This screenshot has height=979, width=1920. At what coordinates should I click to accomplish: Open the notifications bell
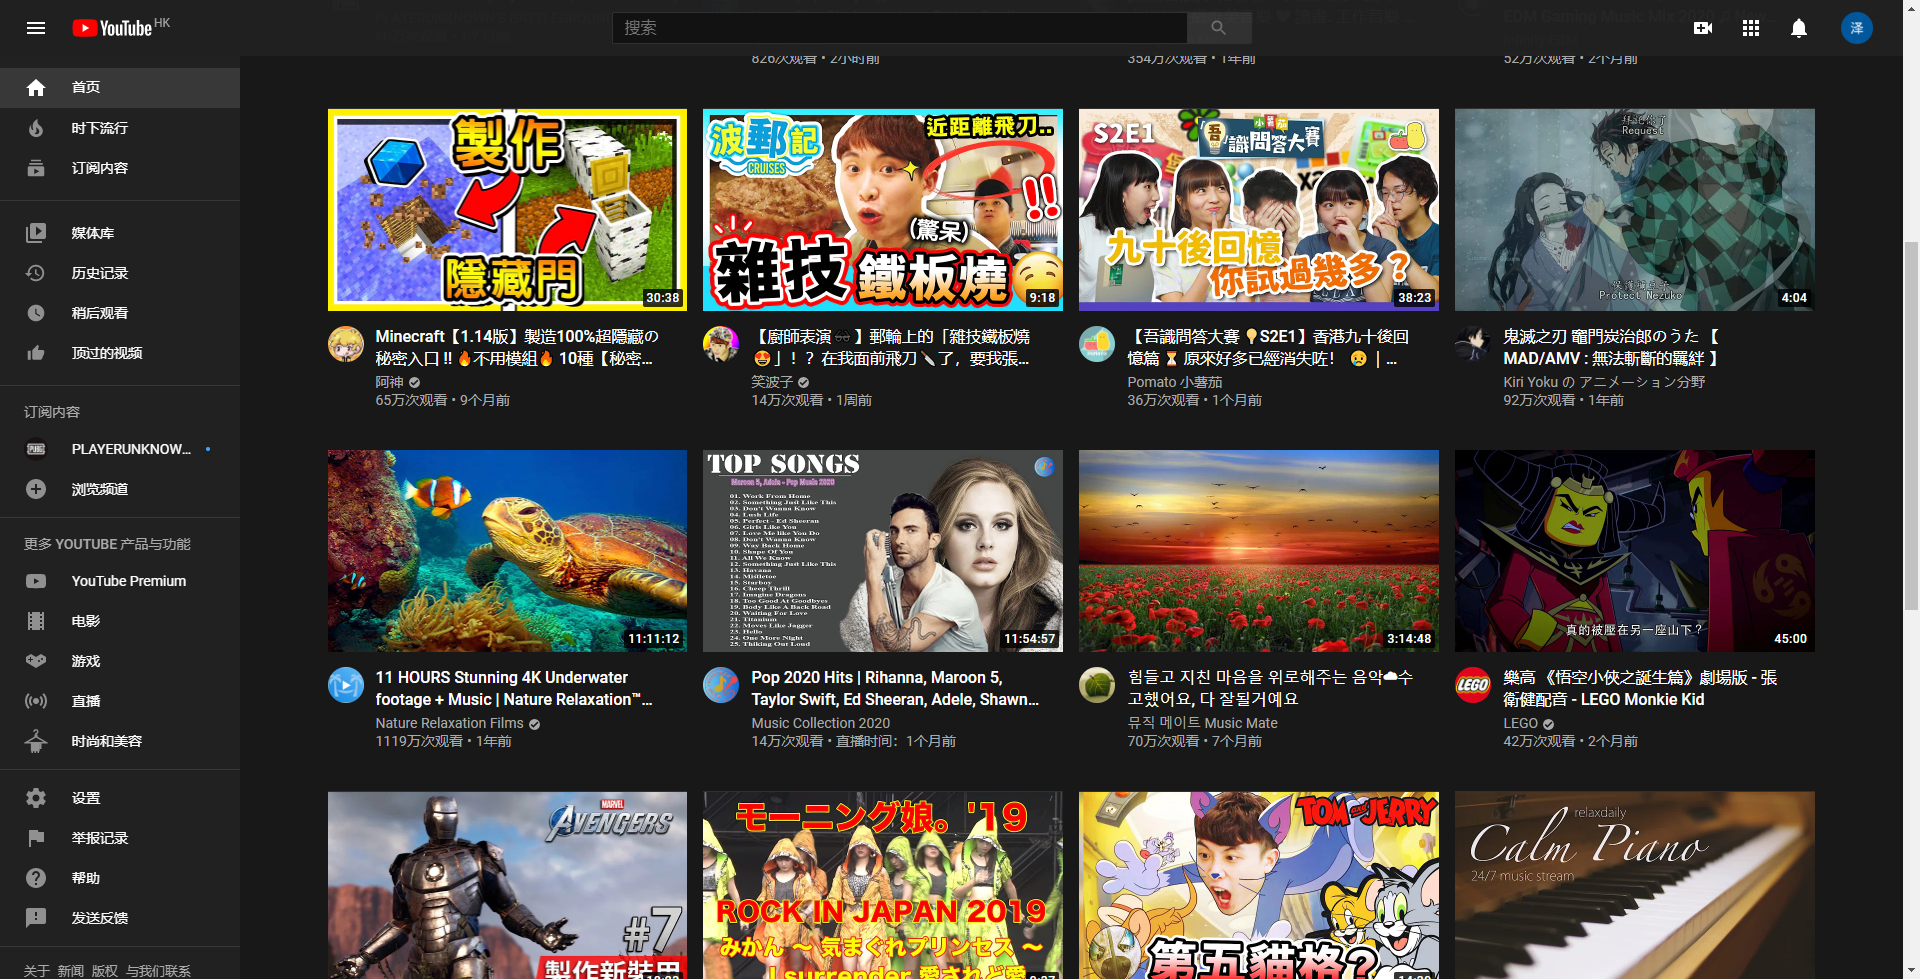click(x=1799, y=28)
